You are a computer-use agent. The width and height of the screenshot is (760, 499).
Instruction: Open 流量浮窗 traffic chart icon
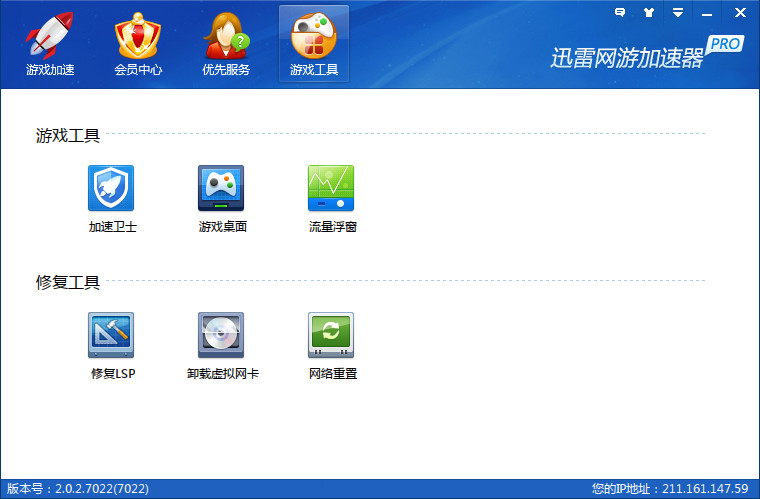pos(331,188)
